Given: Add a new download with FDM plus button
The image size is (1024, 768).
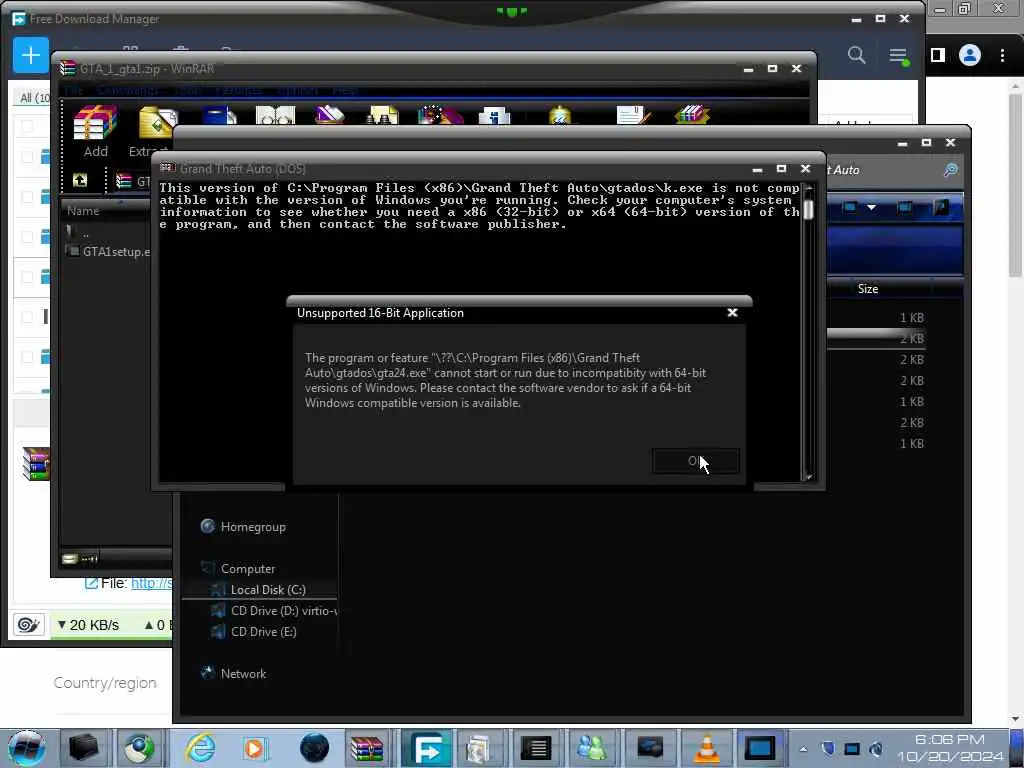Looking at the screenshot, I should [x=31, y=55].
